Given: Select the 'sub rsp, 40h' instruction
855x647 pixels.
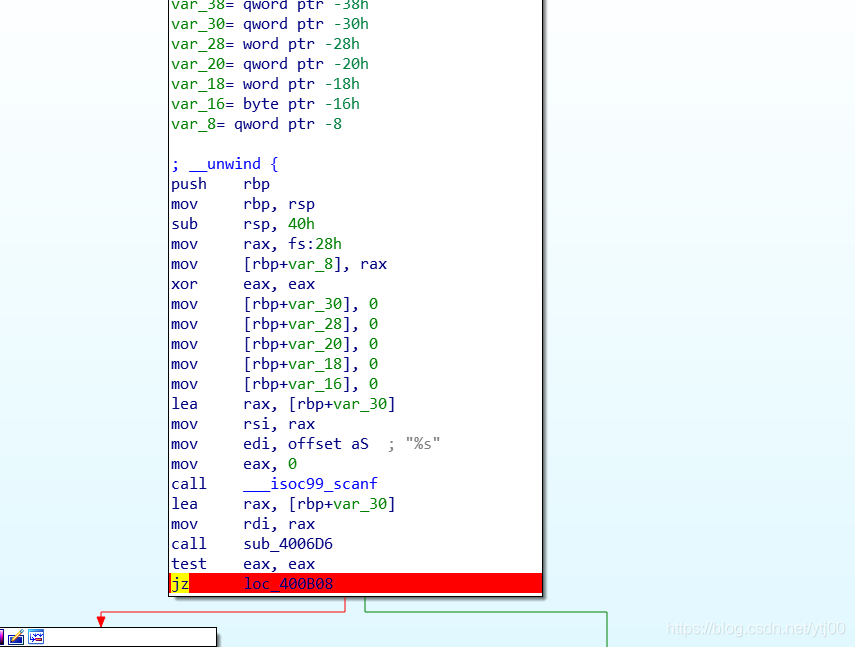Looking at the screenshot, I should [243, 224].
